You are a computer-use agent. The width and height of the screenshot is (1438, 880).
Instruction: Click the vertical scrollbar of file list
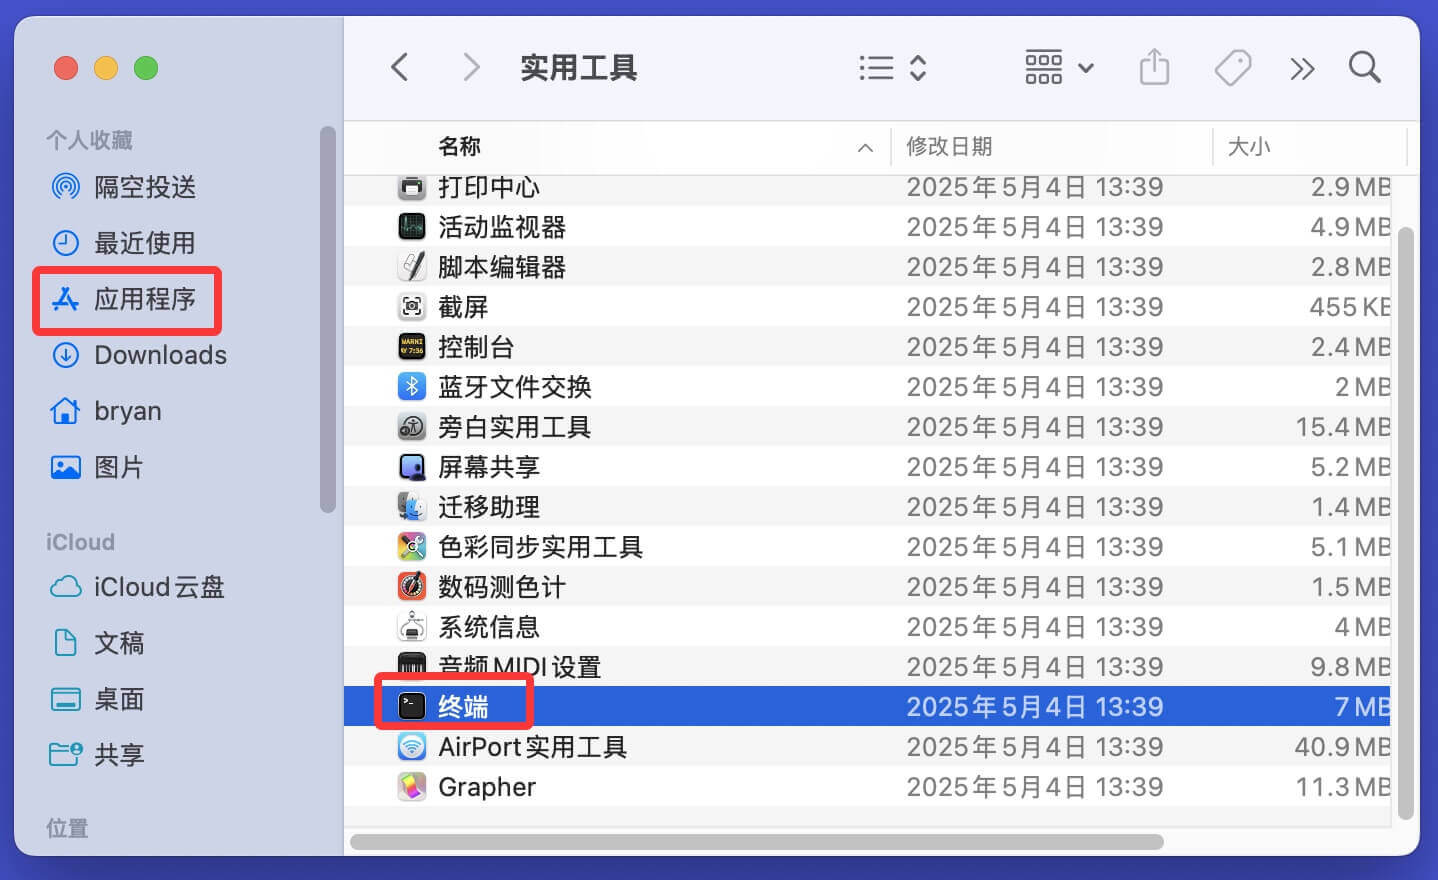click(x=1405, y=520)
